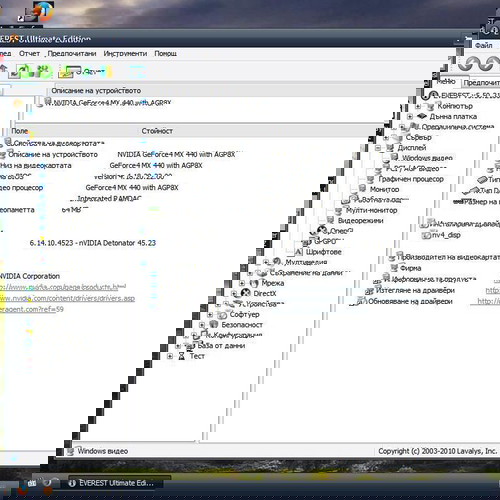The width and height of the screenshot is (500, 500).
Task: Select the Графичен процесор icon
Action: click(370, 179)
